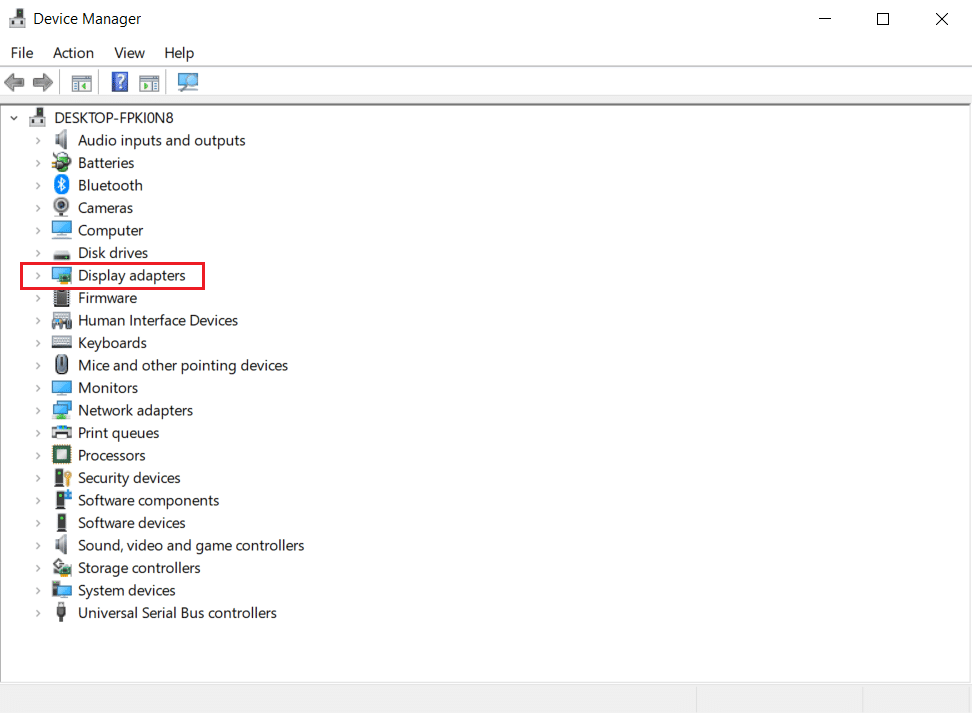Image resolution: width=972 pixels, height=713 pixels.
Task: Select Mice and other pointing devices label
Action: pos(183,366)
